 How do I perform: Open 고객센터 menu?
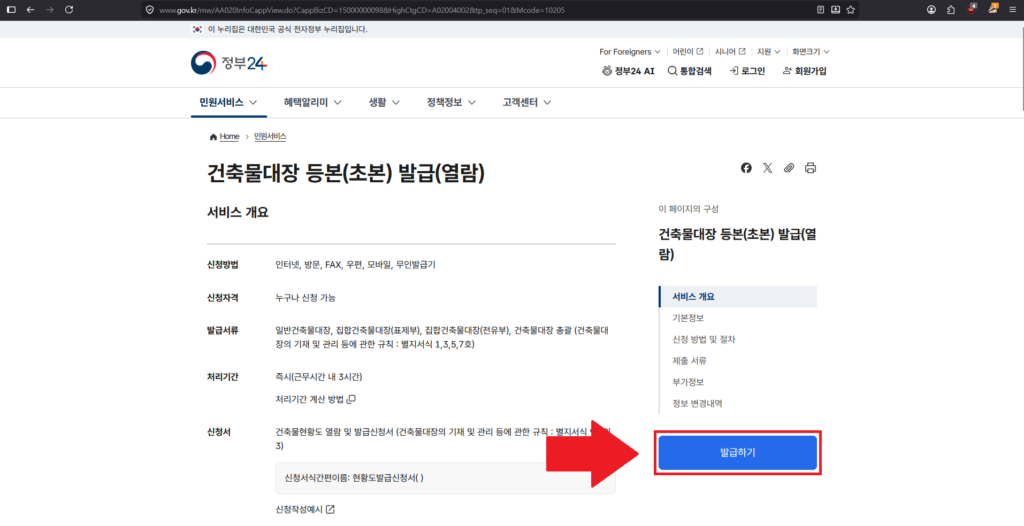527,103
